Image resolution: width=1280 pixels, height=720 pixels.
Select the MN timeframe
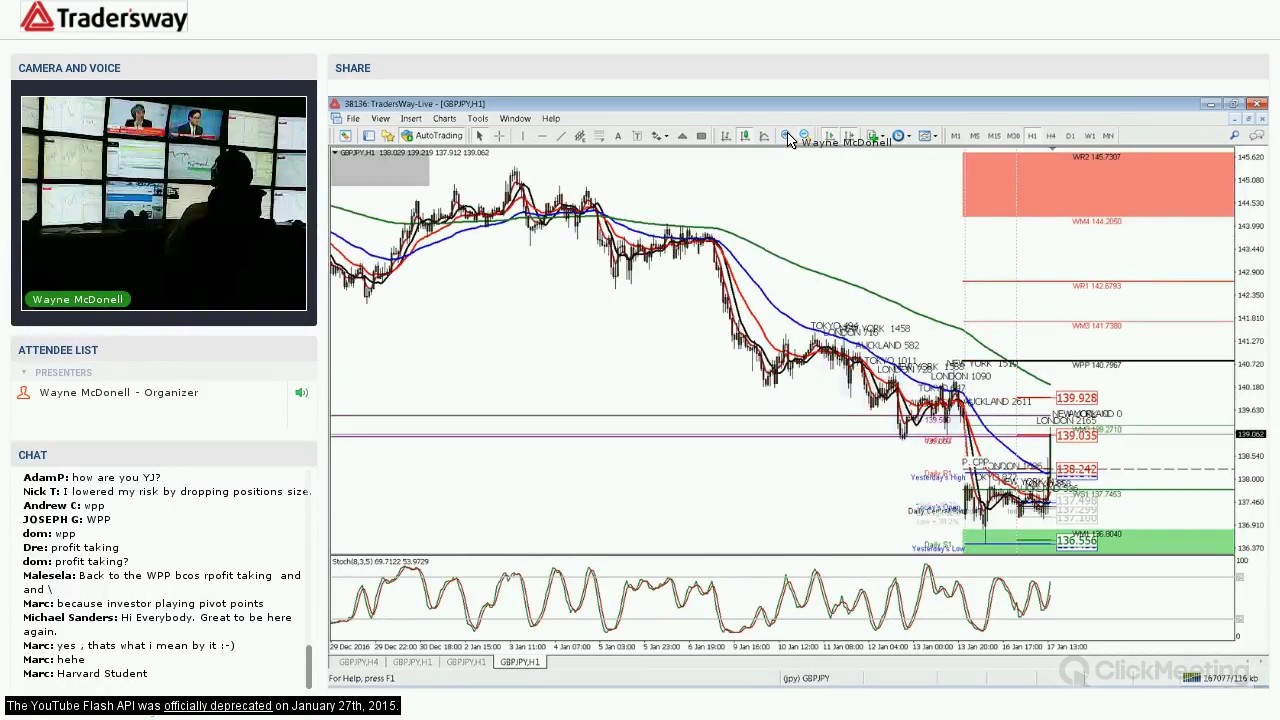click(1108, 136)
